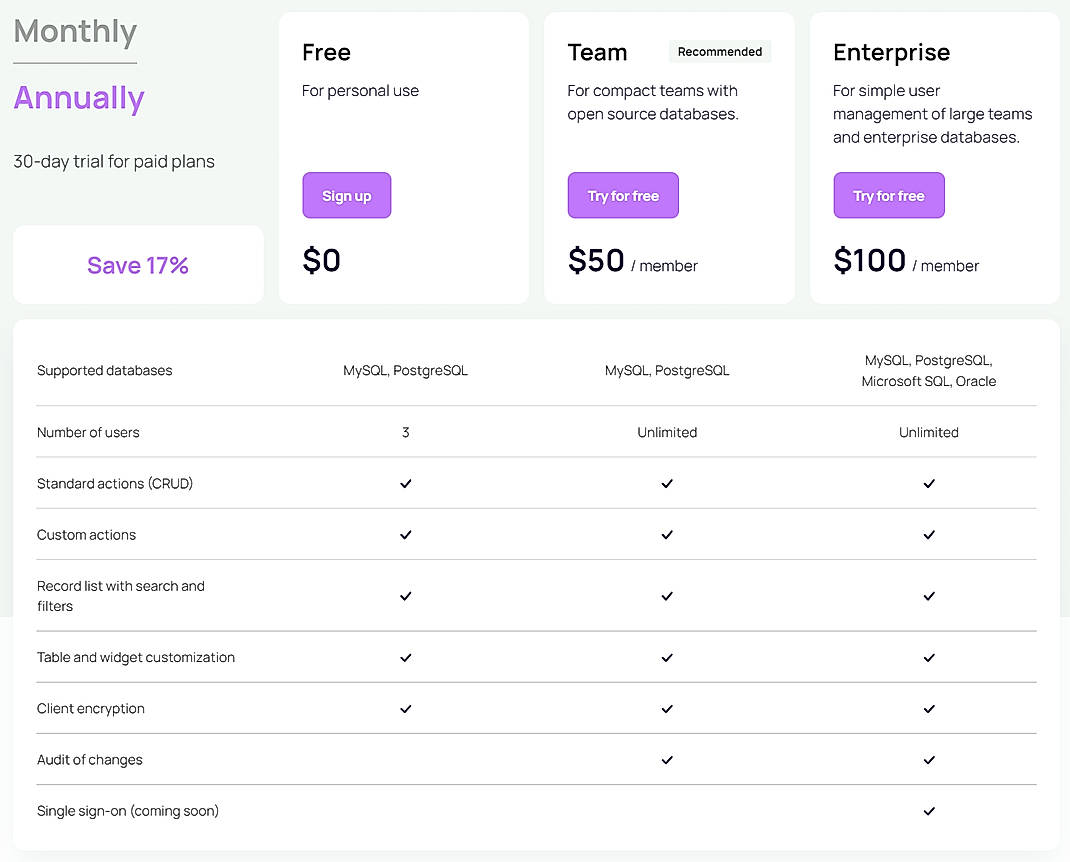Click the Client encryption checkmark for Free plan
This screenshot has height=862, width=1070.
click(x=405, y=709)
